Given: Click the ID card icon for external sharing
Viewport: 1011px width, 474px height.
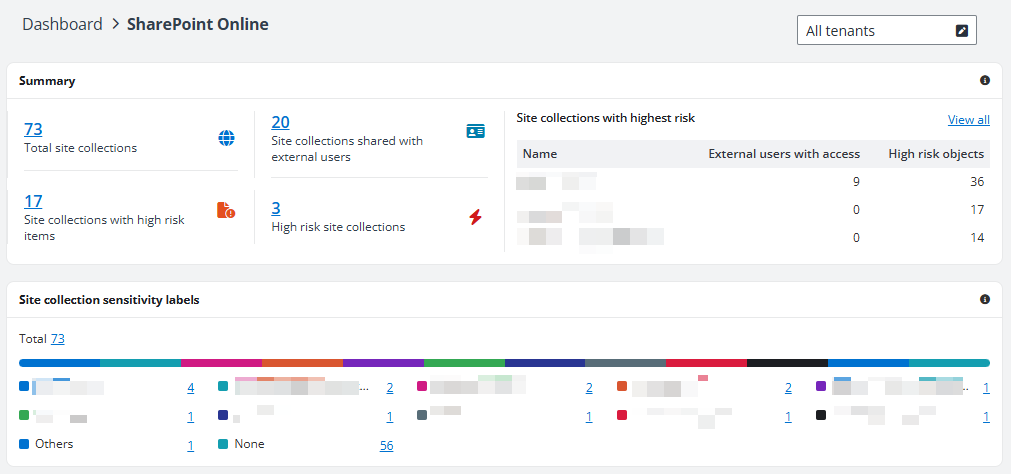Looking at the screenshot, I should point(475,132).
